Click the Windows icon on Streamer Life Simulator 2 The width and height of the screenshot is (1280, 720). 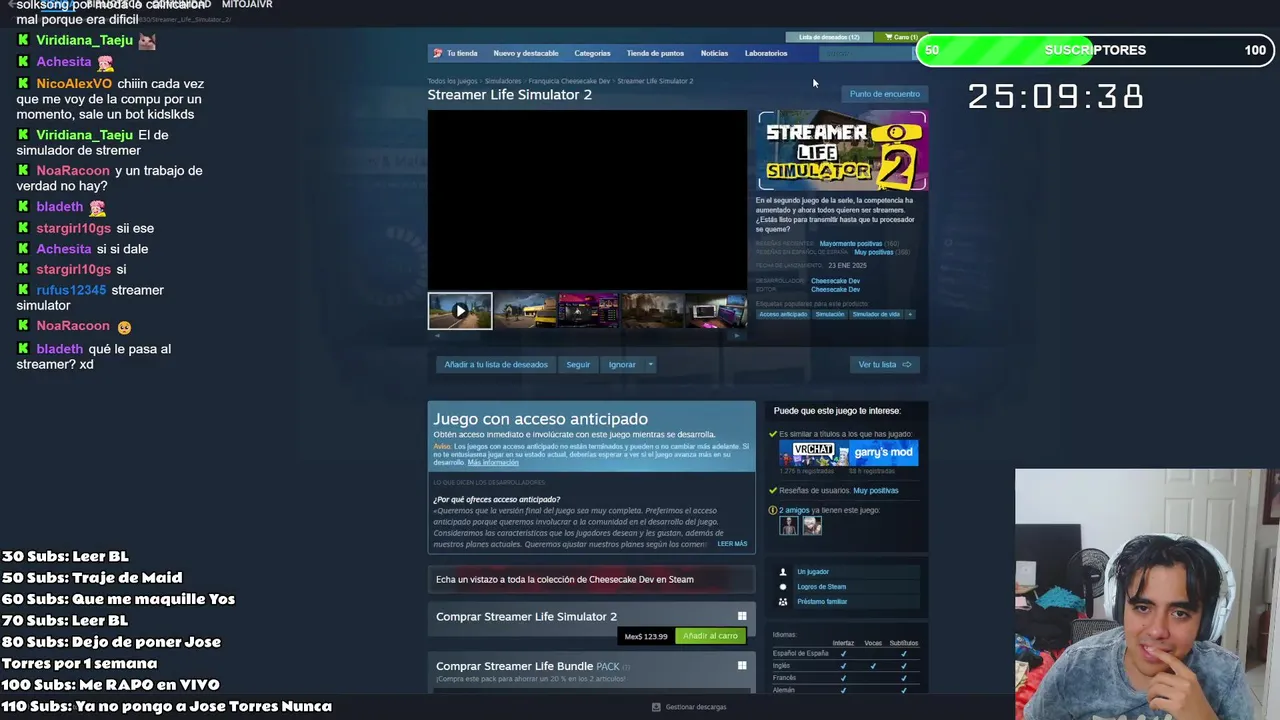(742, 616)
